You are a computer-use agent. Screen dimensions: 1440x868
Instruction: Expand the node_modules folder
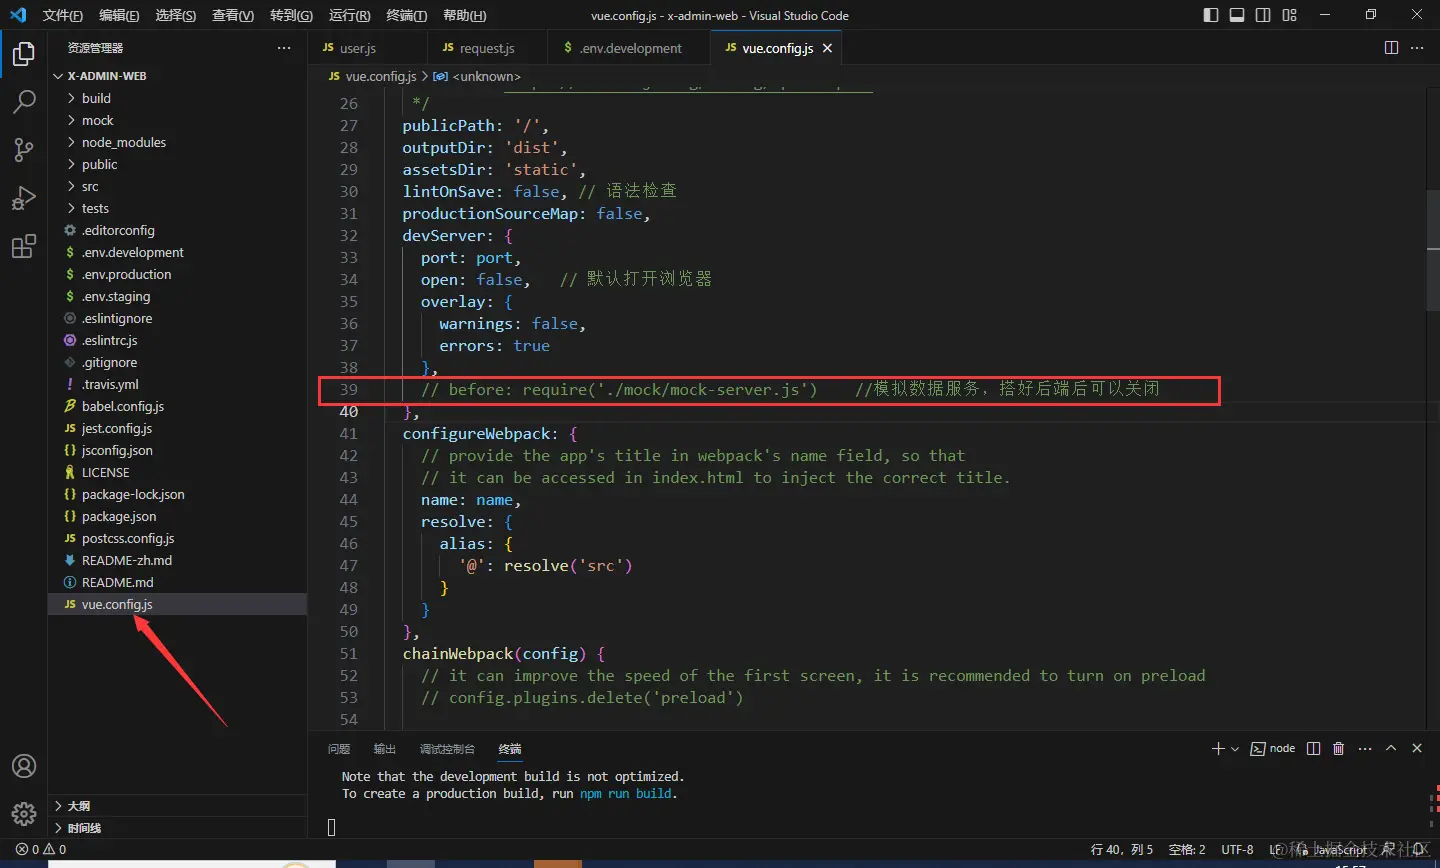click(x=177, y=142)
